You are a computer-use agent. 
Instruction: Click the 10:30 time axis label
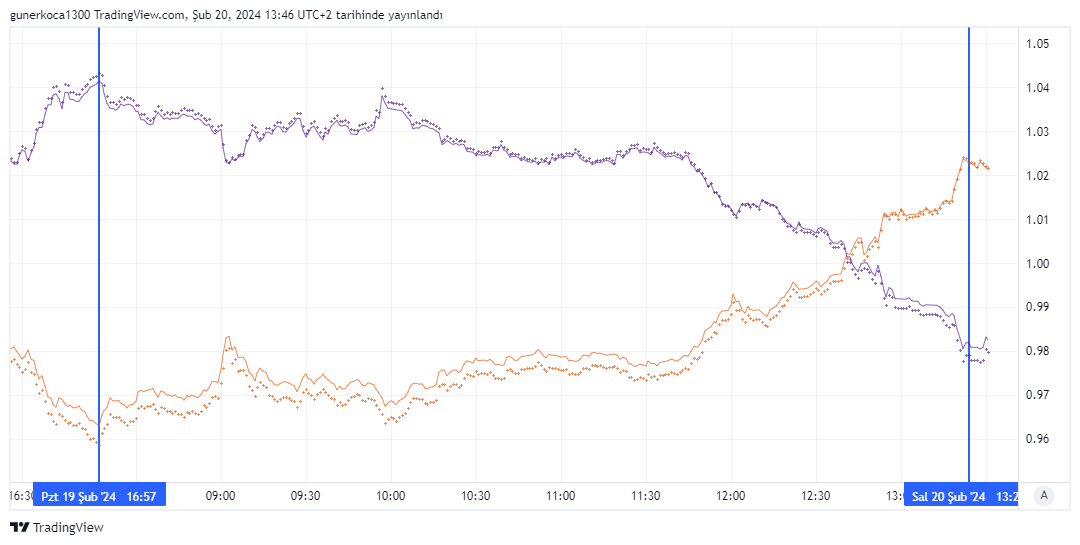click(x=475, y=496)
